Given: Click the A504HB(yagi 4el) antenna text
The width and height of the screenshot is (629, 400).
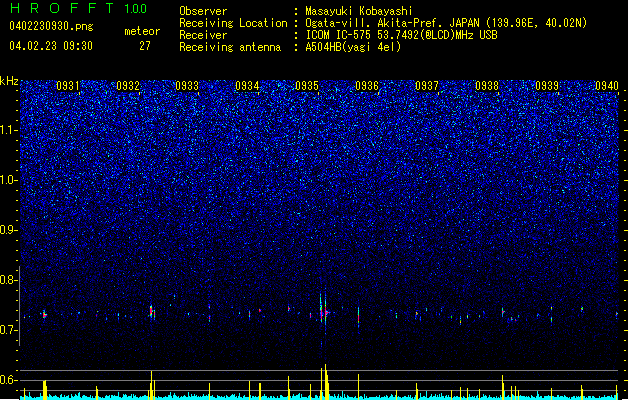Looking at the screenshot, I should 353,47.
